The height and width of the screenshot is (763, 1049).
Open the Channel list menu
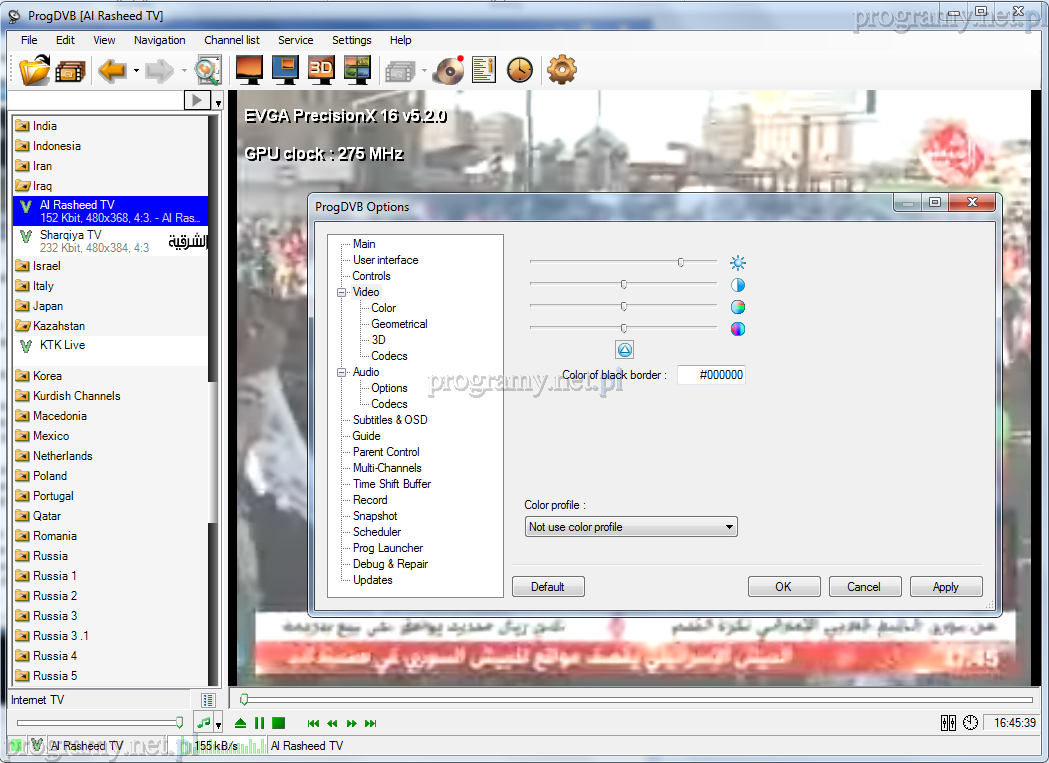[x=231, y=40]
